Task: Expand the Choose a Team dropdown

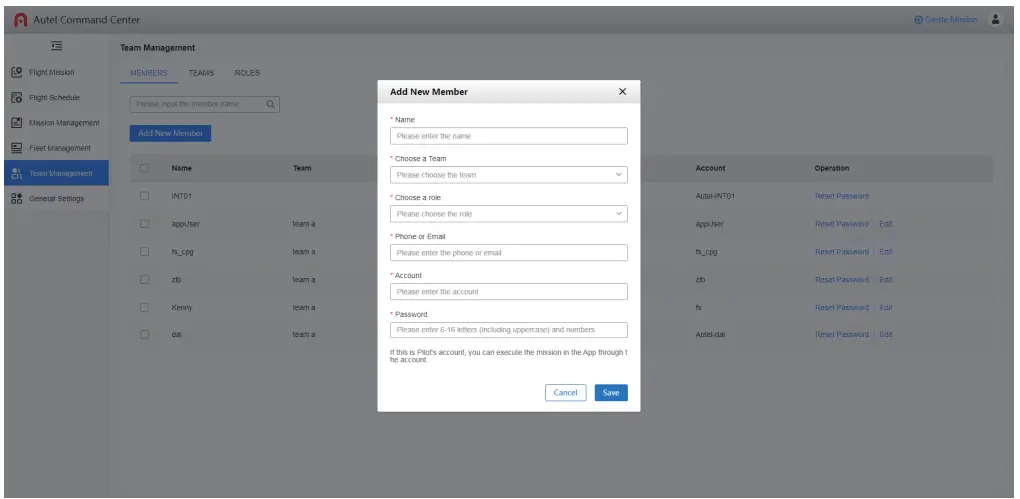Action: tap(508, 174)
